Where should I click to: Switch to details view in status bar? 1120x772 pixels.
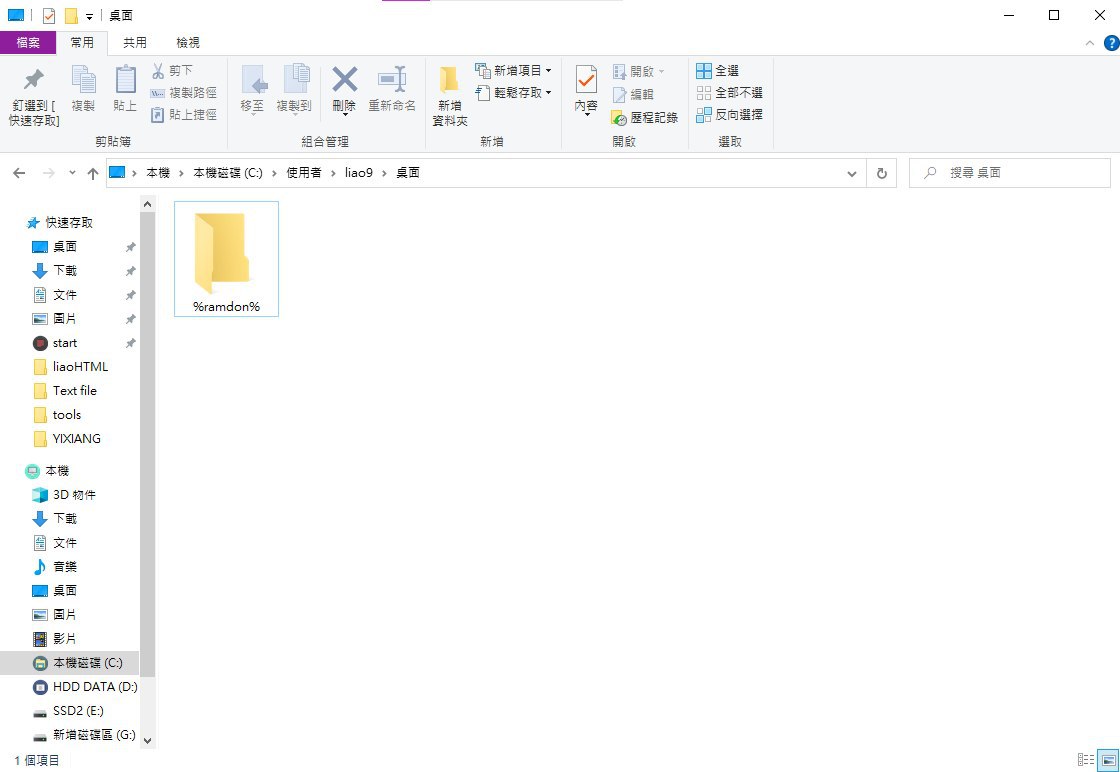(1086, 760)
